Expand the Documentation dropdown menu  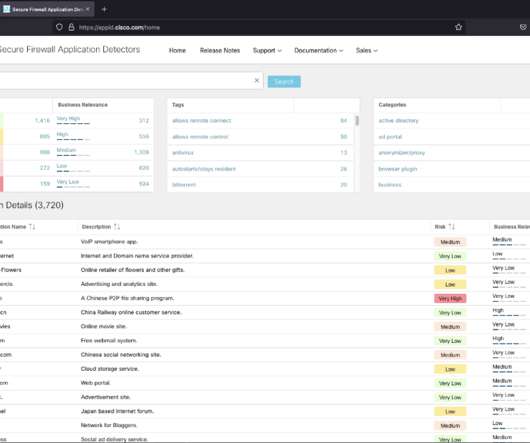[x=318, y=50]
